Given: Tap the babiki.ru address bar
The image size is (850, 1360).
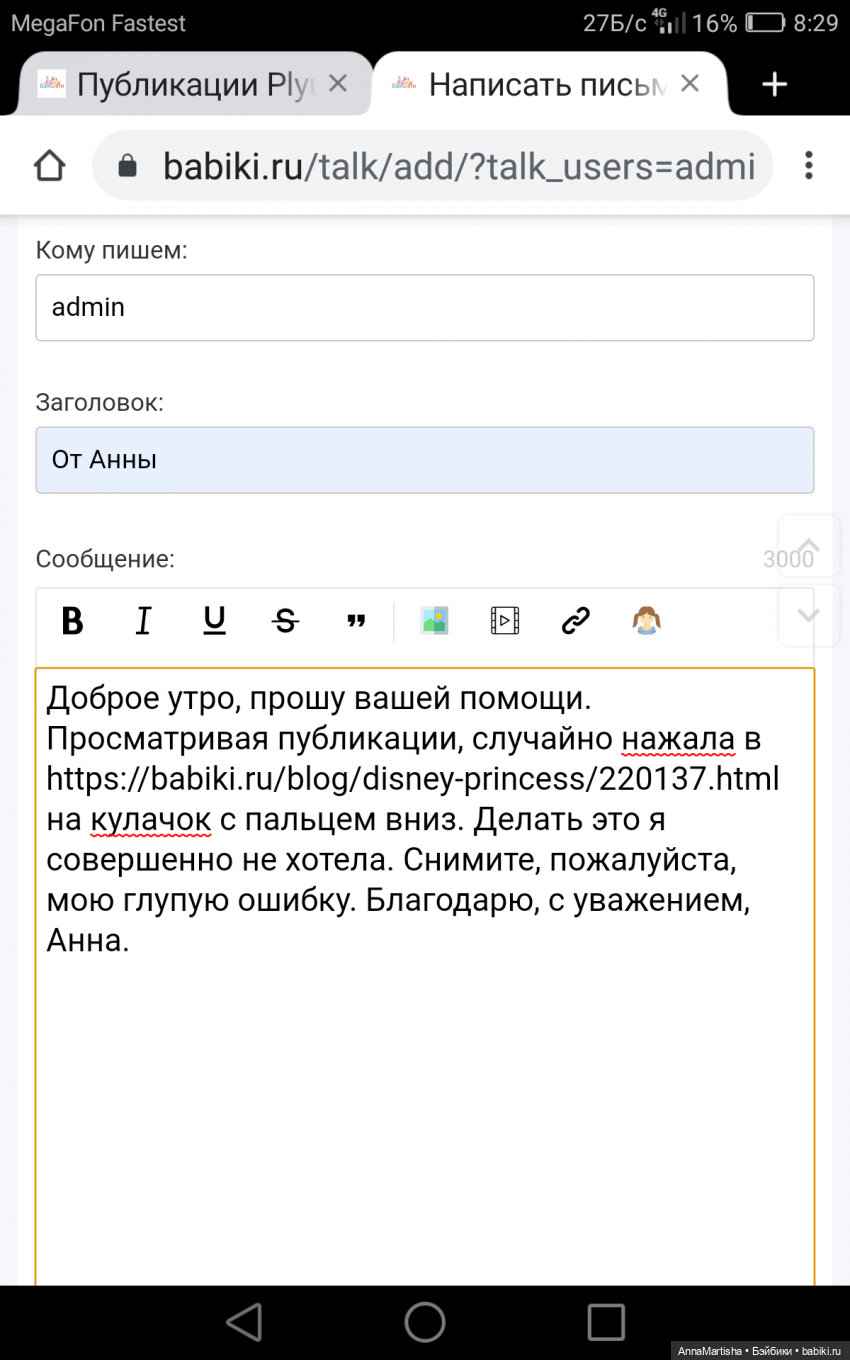Looking at the screenshot, I should 440,165.
